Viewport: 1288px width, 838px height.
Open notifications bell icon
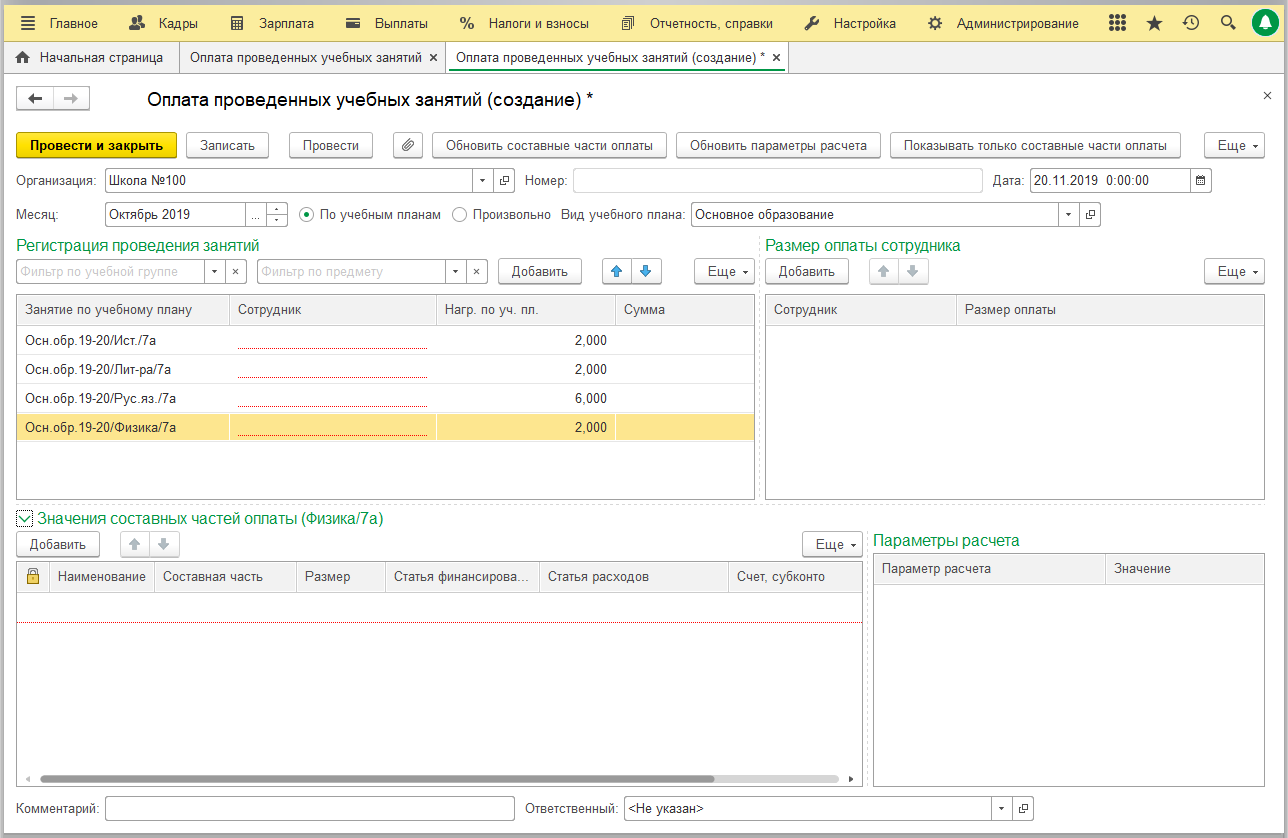click(1264, 23)
